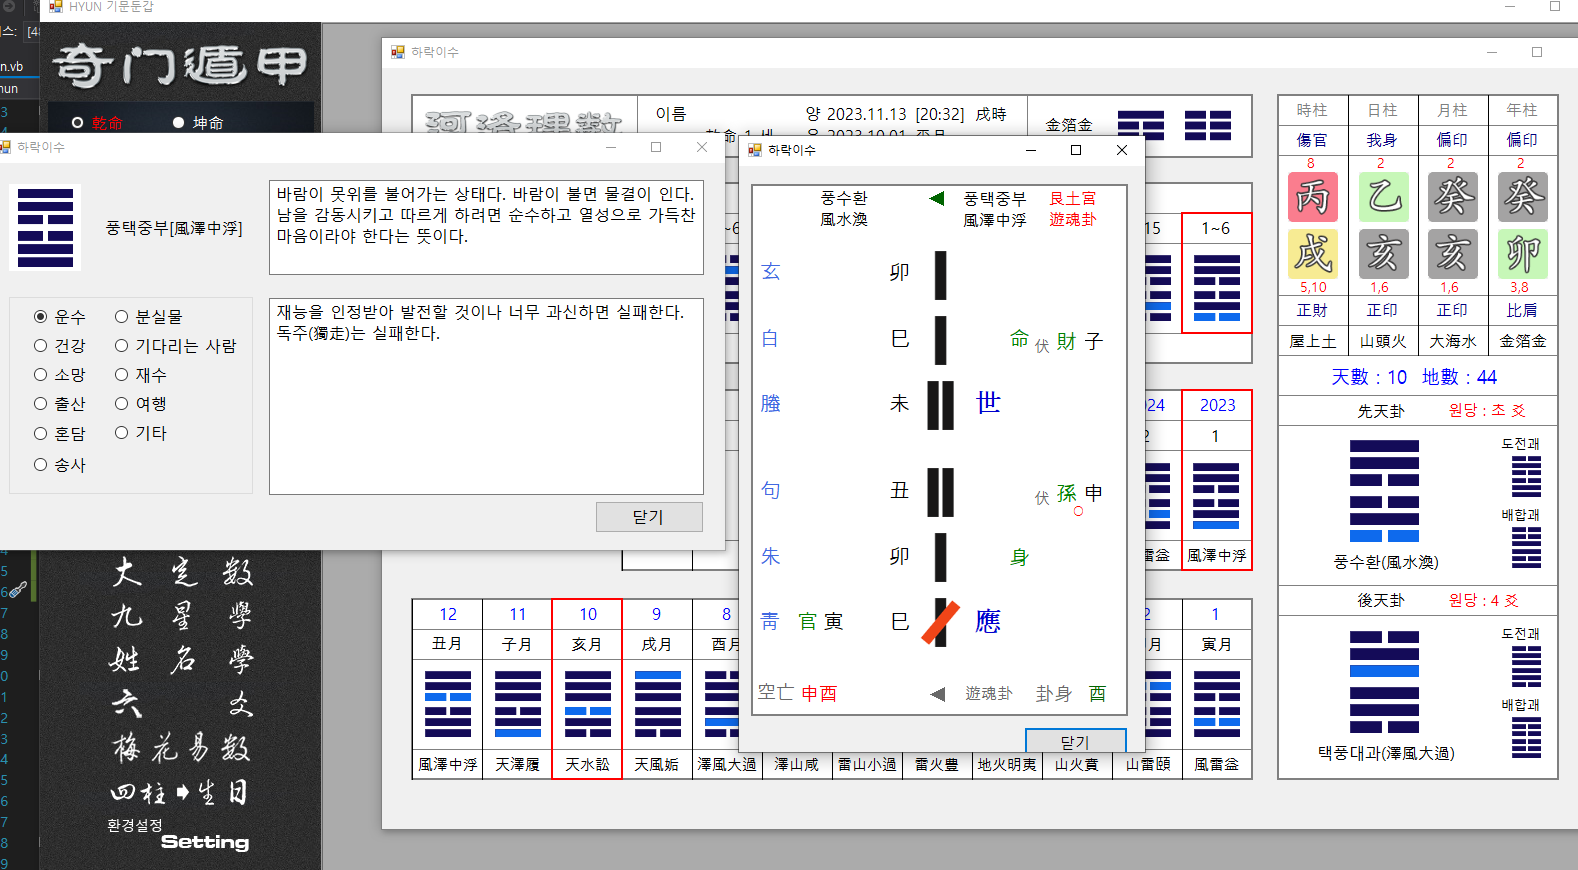The height and width of the screenshot is (870, 1578).
Task: Click 도전괘 small hexagram under 先天卦
Action: (x=1526, y=476)
